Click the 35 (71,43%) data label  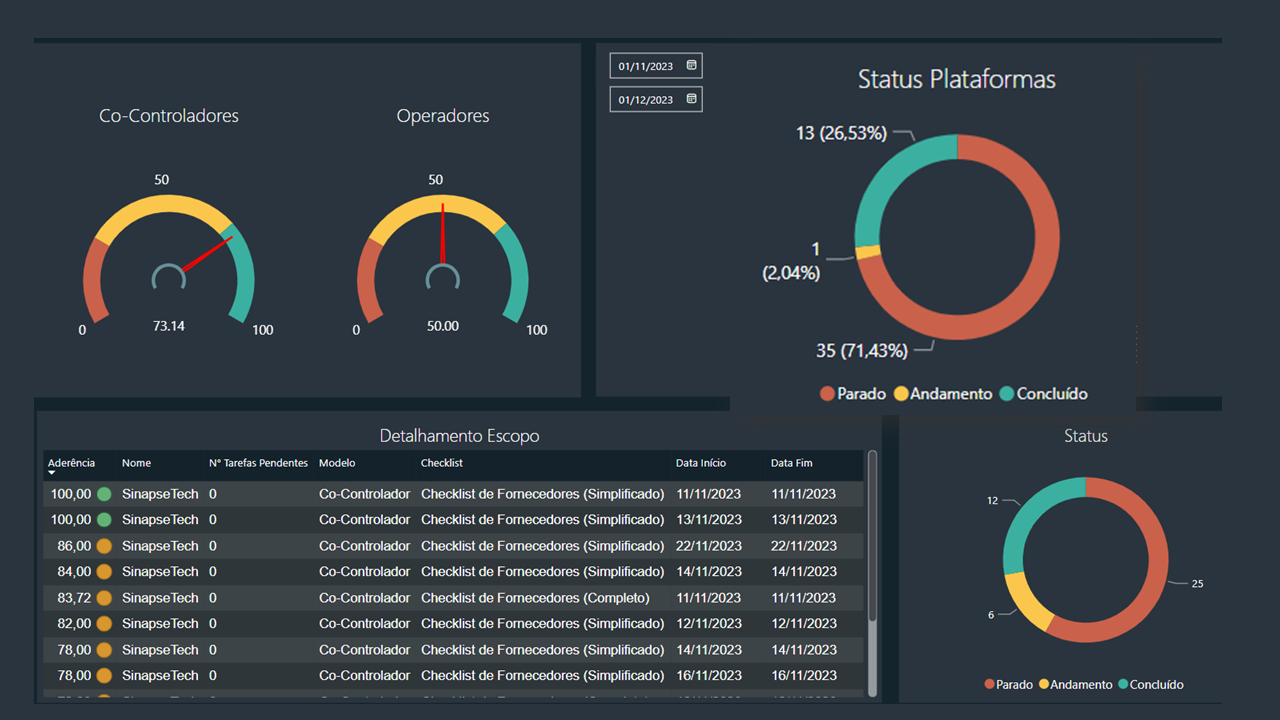pos(862,351)
